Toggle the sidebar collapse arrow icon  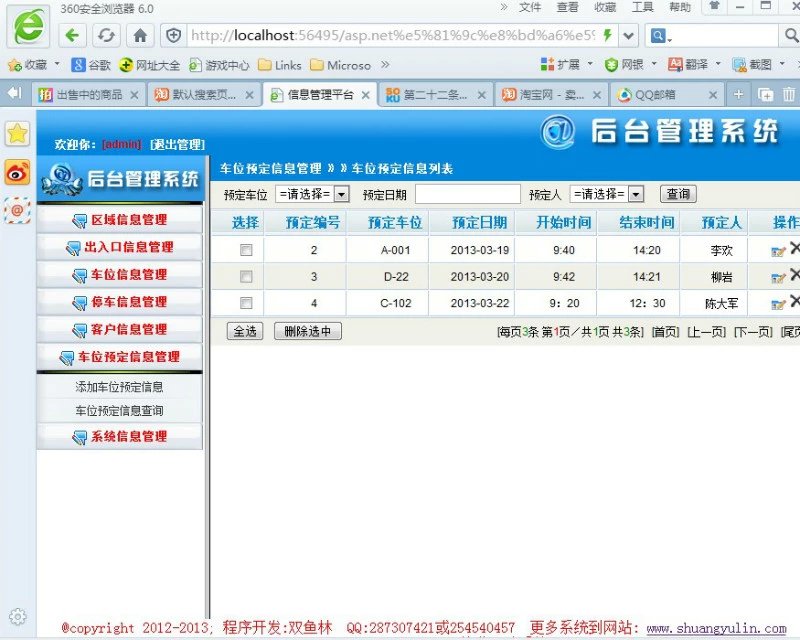(15, 93)
